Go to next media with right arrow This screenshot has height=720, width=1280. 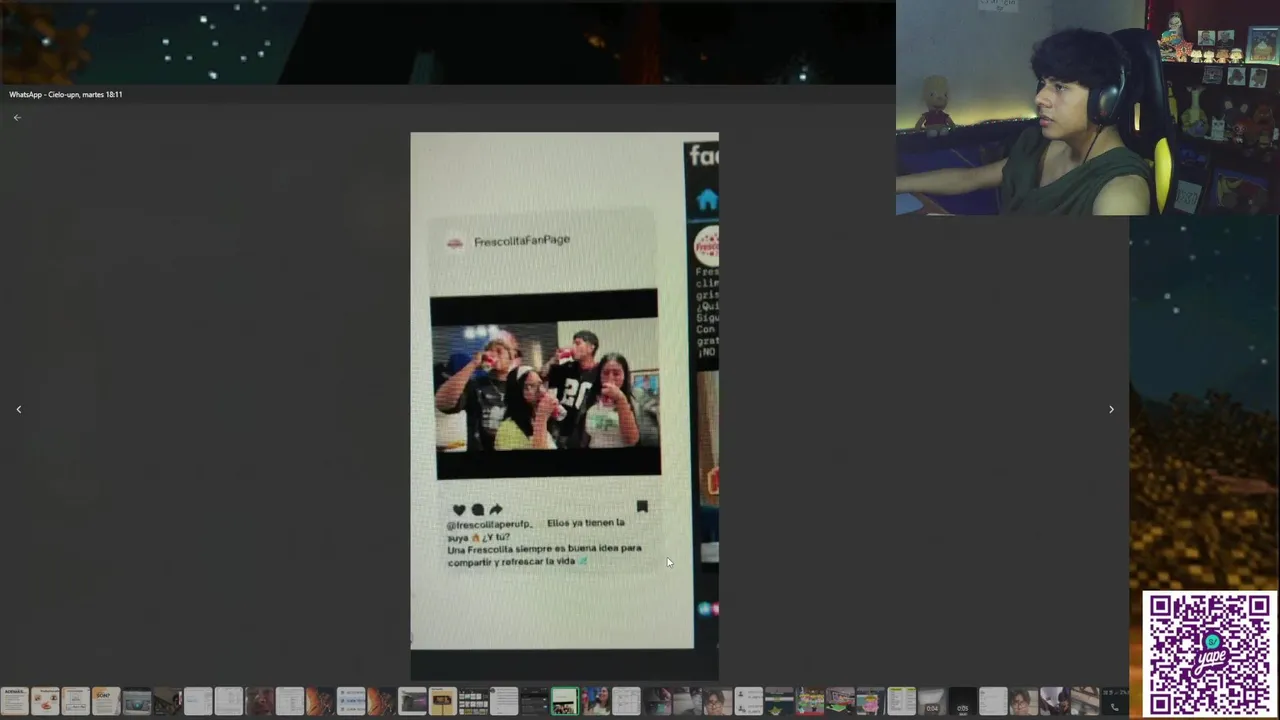coord(1111,409)
